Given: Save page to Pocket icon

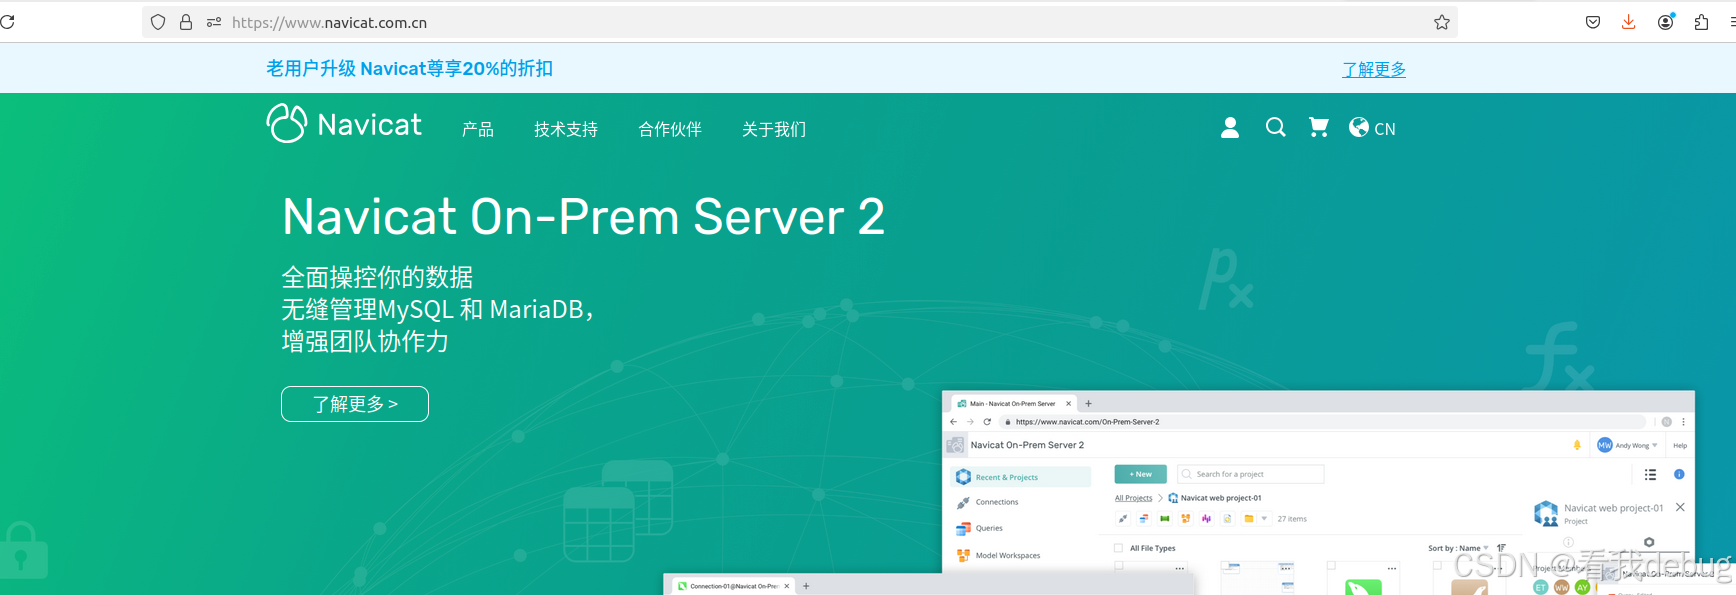Looking at the screenshot, I should pyautogui.click(x=1593, y=22).
